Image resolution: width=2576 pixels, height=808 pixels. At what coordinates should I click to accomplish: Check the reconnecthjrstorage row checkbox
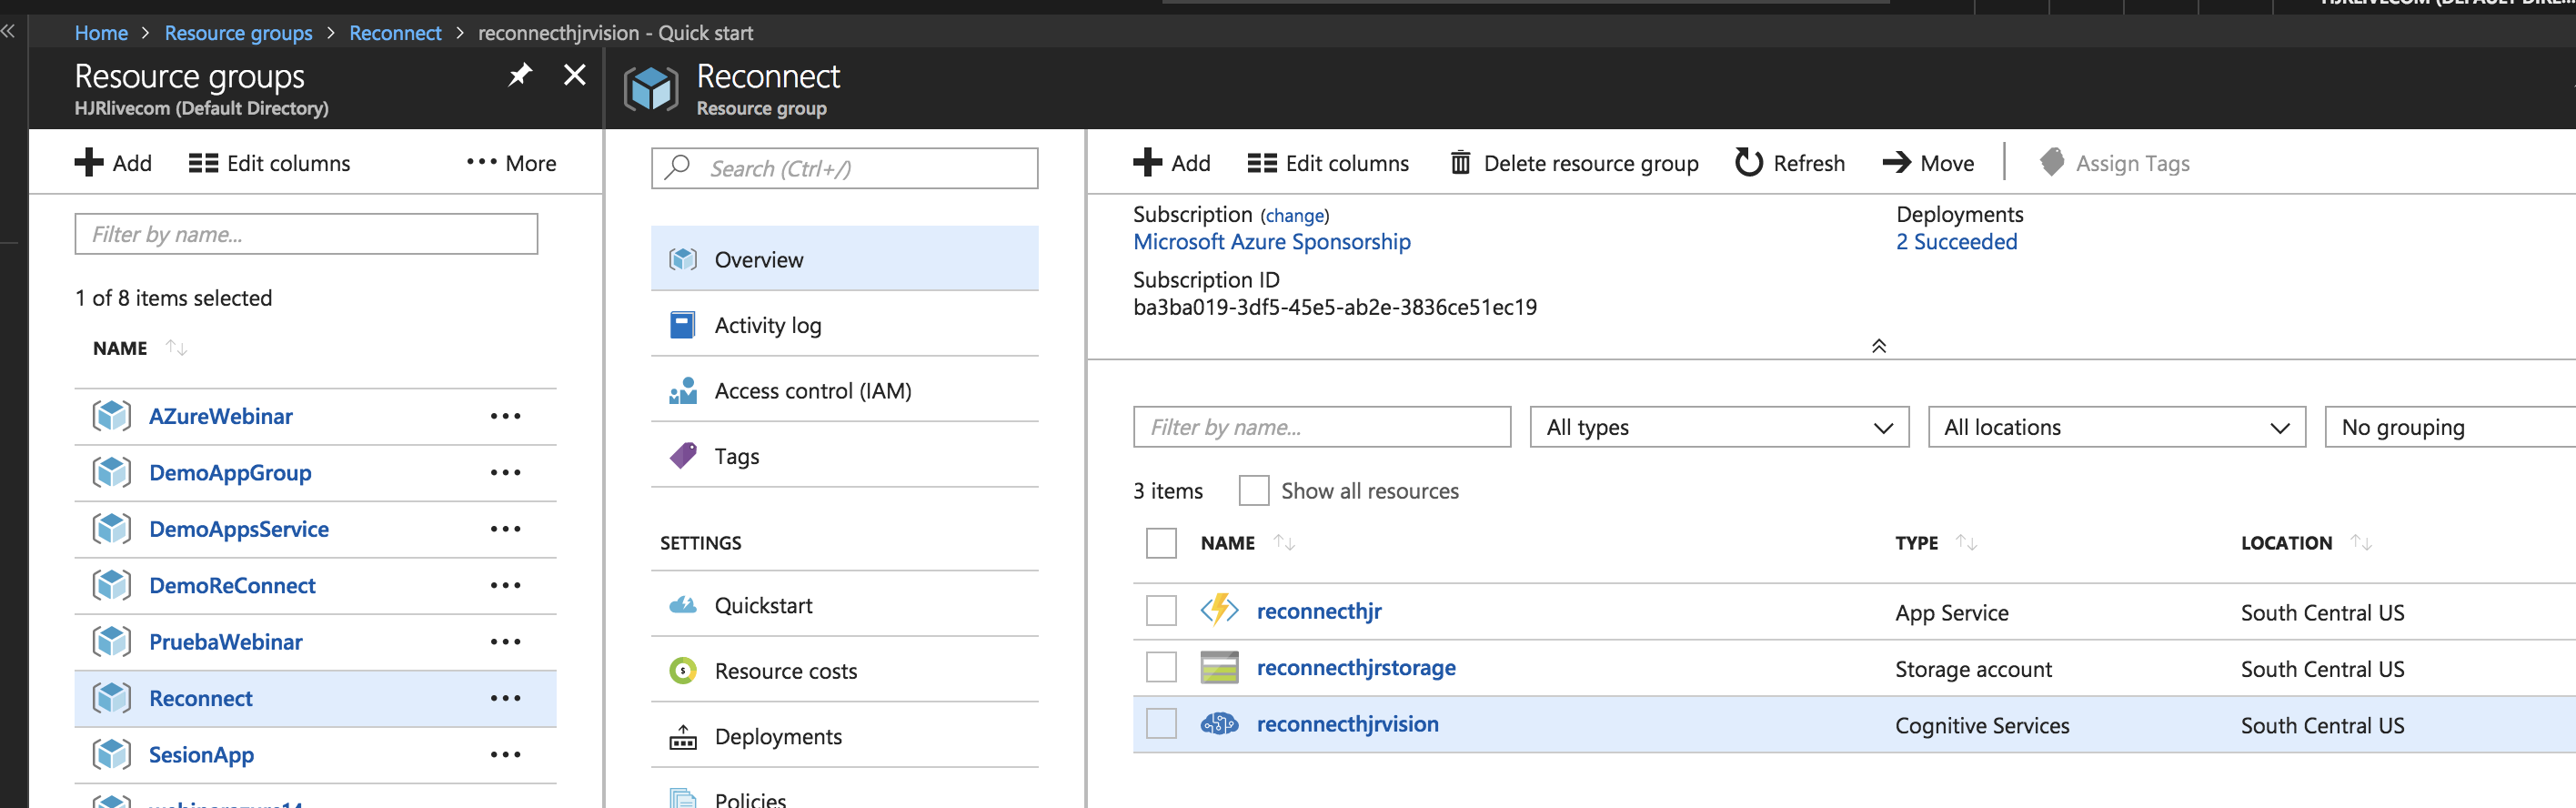(x=1161, y=667)
